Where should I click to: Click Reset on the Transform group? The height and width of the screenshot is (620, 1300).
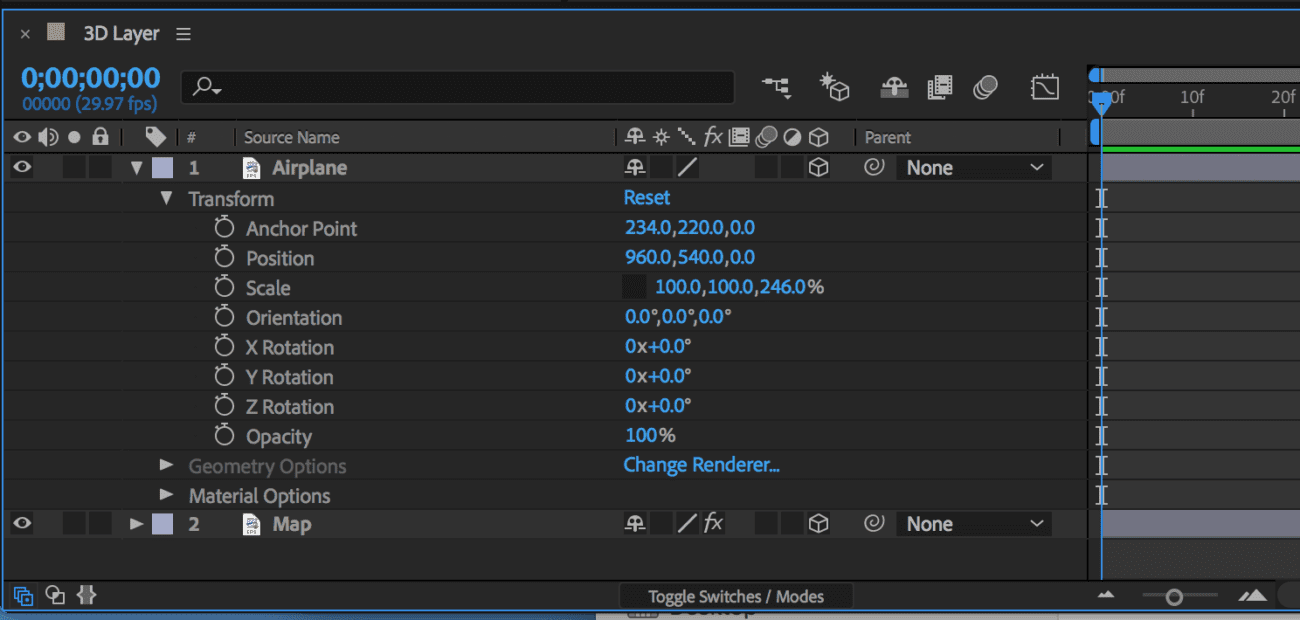point(646,197)
